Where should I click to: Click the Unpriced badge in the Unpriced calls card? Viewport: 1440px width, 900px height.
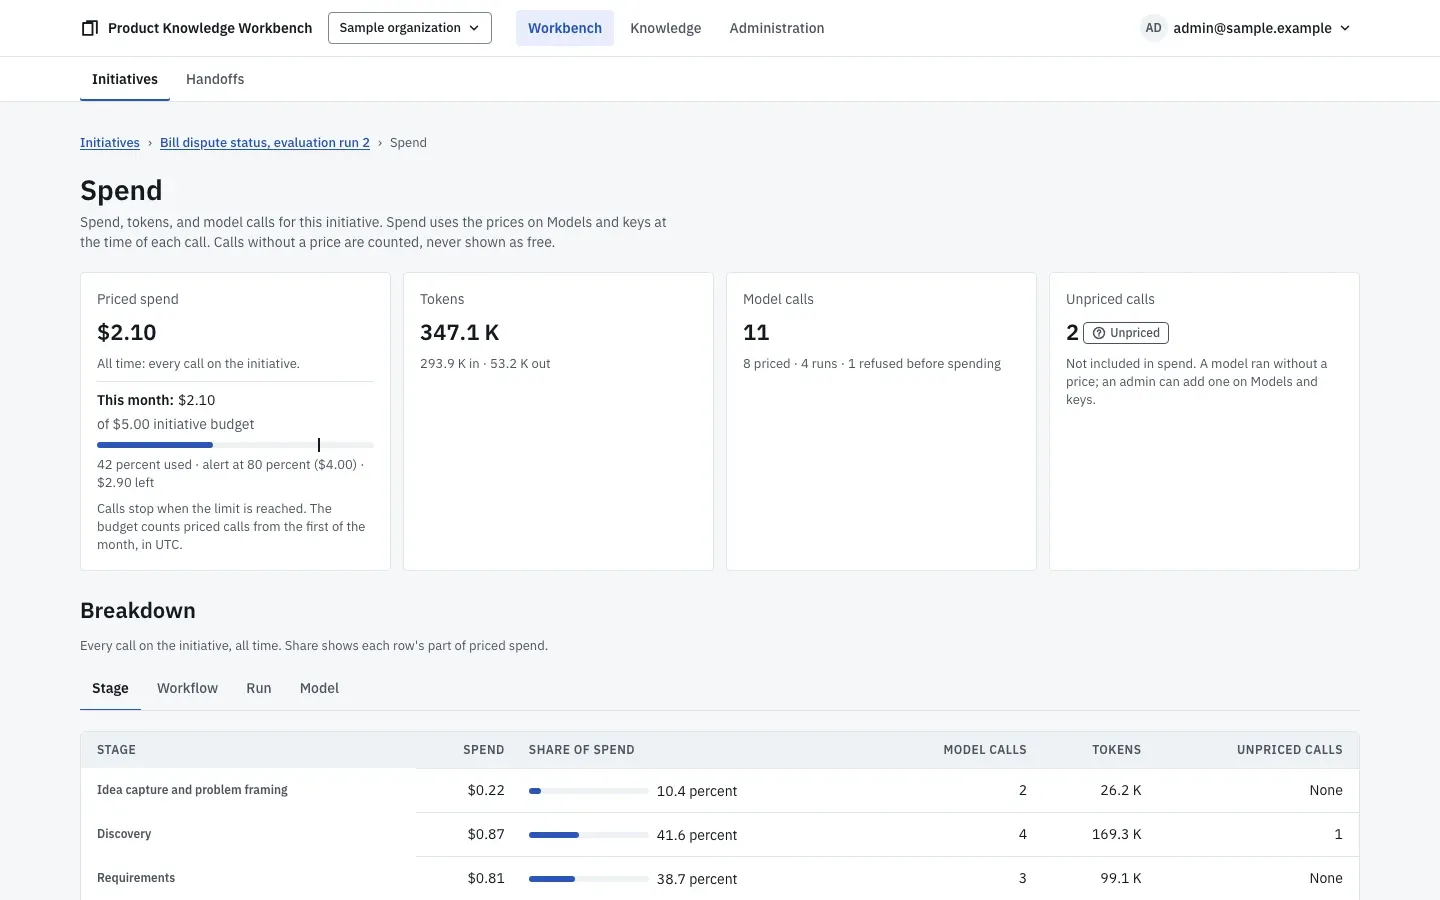pos(1126,333)
